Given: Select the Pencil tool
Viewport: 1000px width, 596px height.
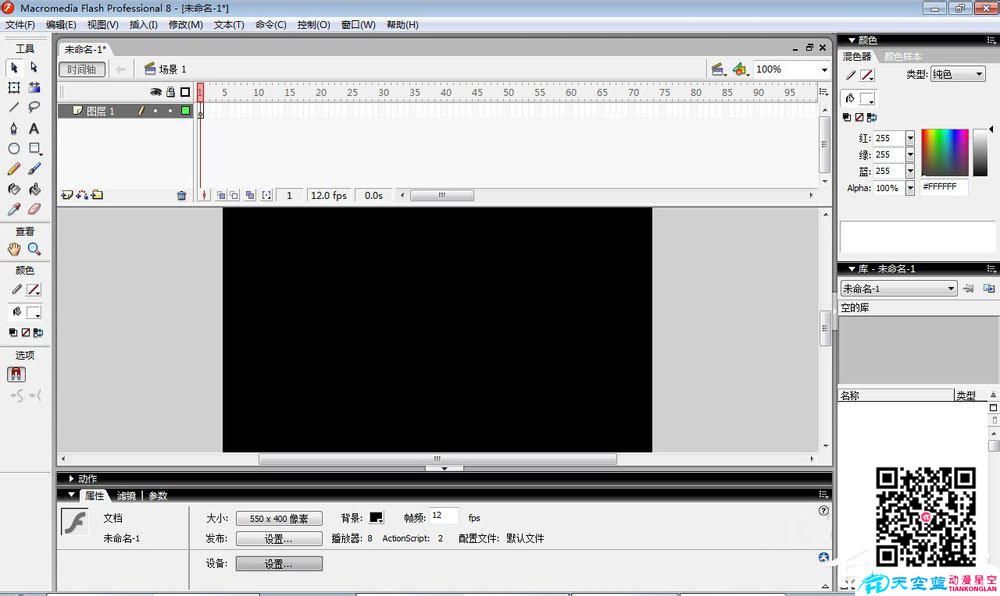Looking at the screenshot, I should coord(14,169).
